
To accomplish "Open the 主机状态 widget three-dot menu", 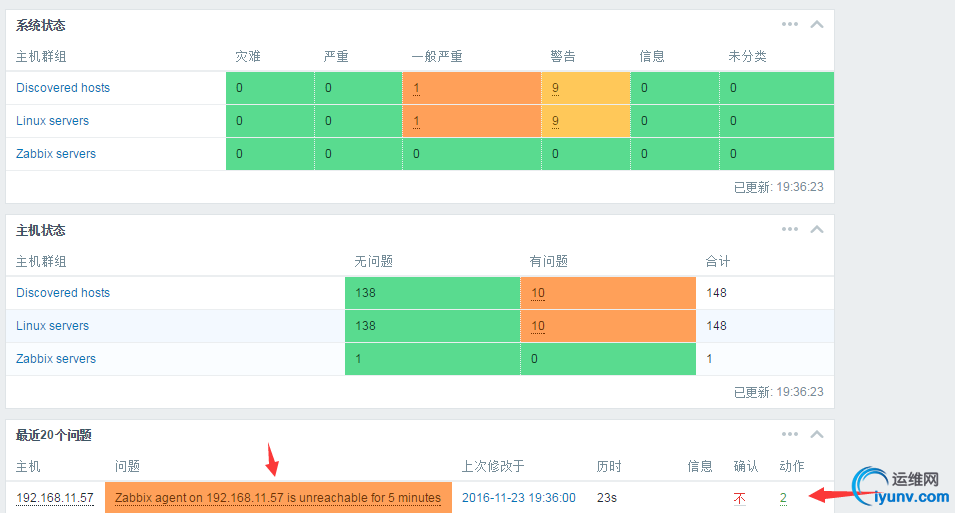I will click(x=790, y=229).
